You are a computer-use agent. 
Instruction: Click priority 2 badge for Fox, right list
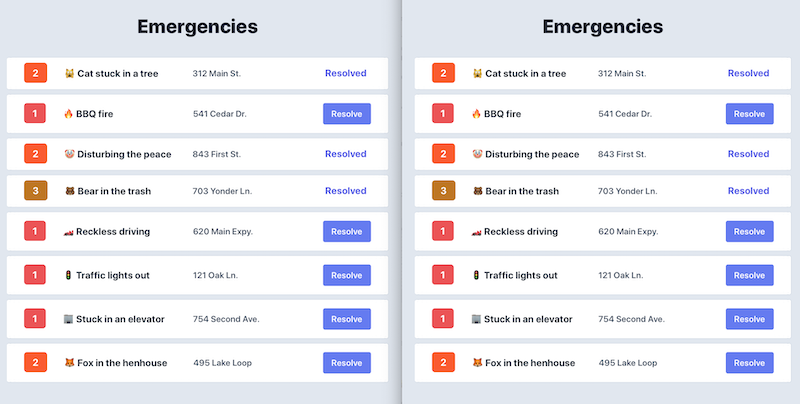[443, 363]
